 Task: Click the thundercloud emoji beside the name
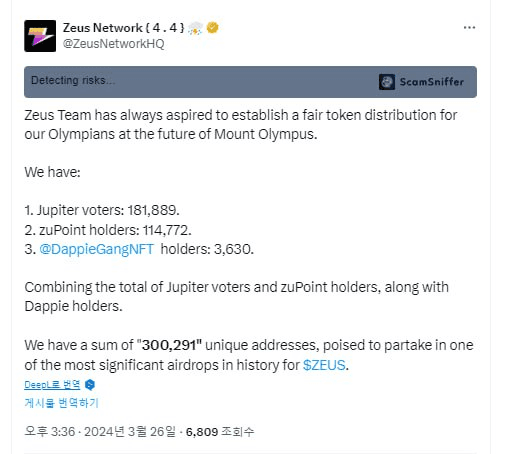pyautogui.click(x=195, y=28)
